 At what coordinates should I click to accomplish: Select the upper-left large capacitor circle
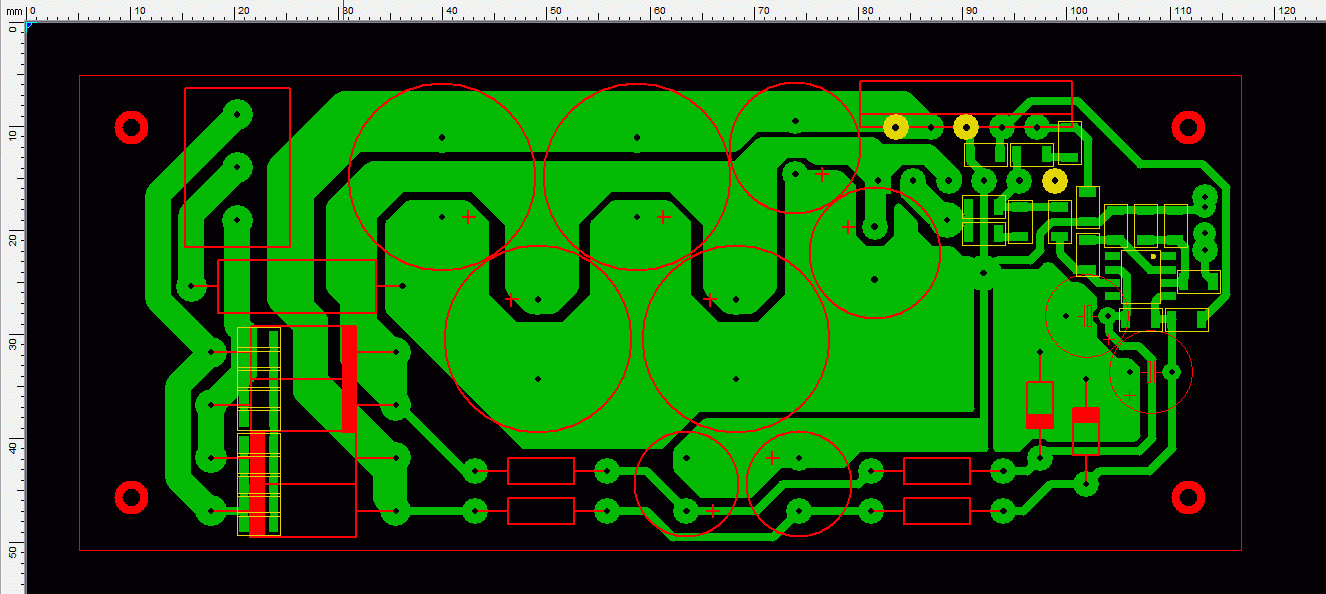(442, 177)
